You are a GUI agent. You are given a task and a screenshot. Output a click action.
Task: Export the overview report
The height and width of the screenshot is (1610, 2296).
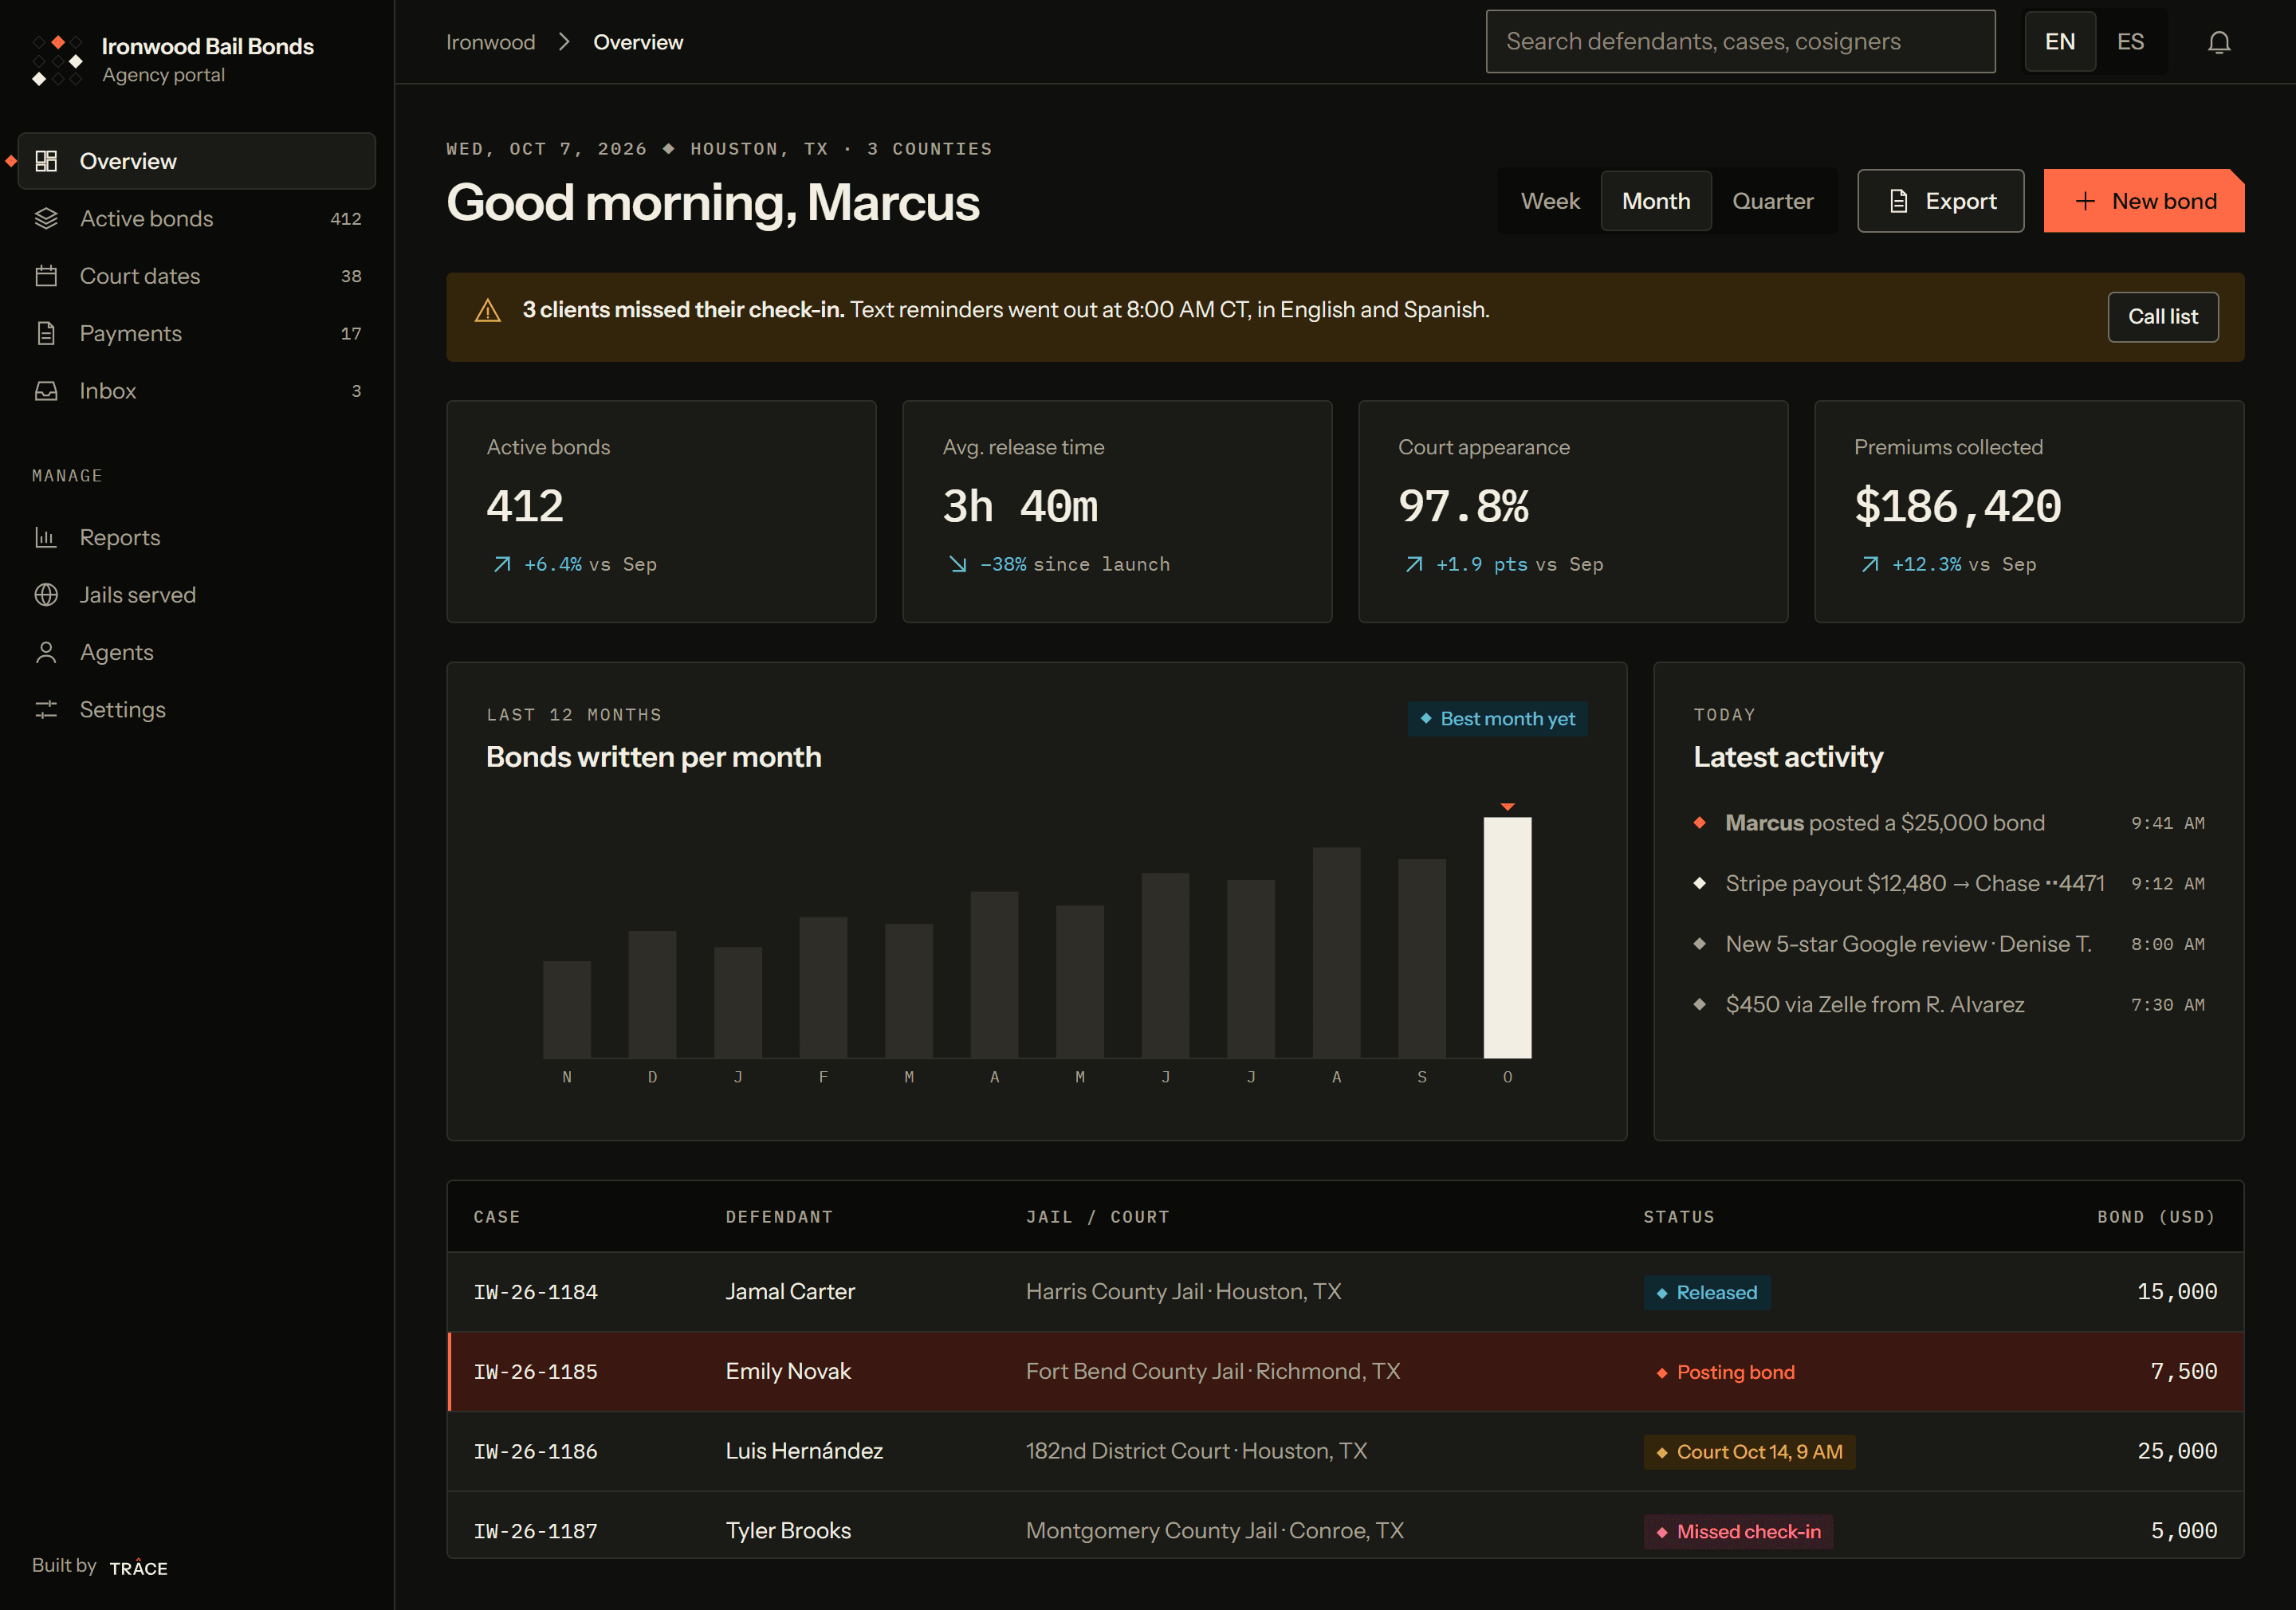tap(1940, 201)
